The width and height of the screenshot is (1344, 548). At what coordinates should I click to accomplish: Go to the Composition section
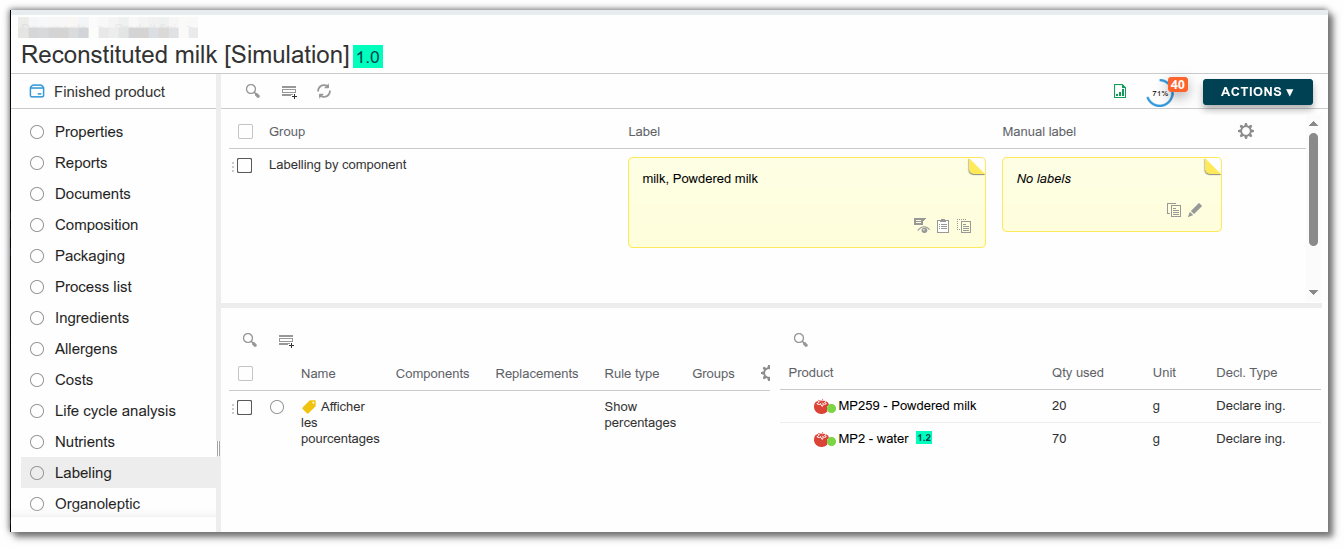(96, 225)
